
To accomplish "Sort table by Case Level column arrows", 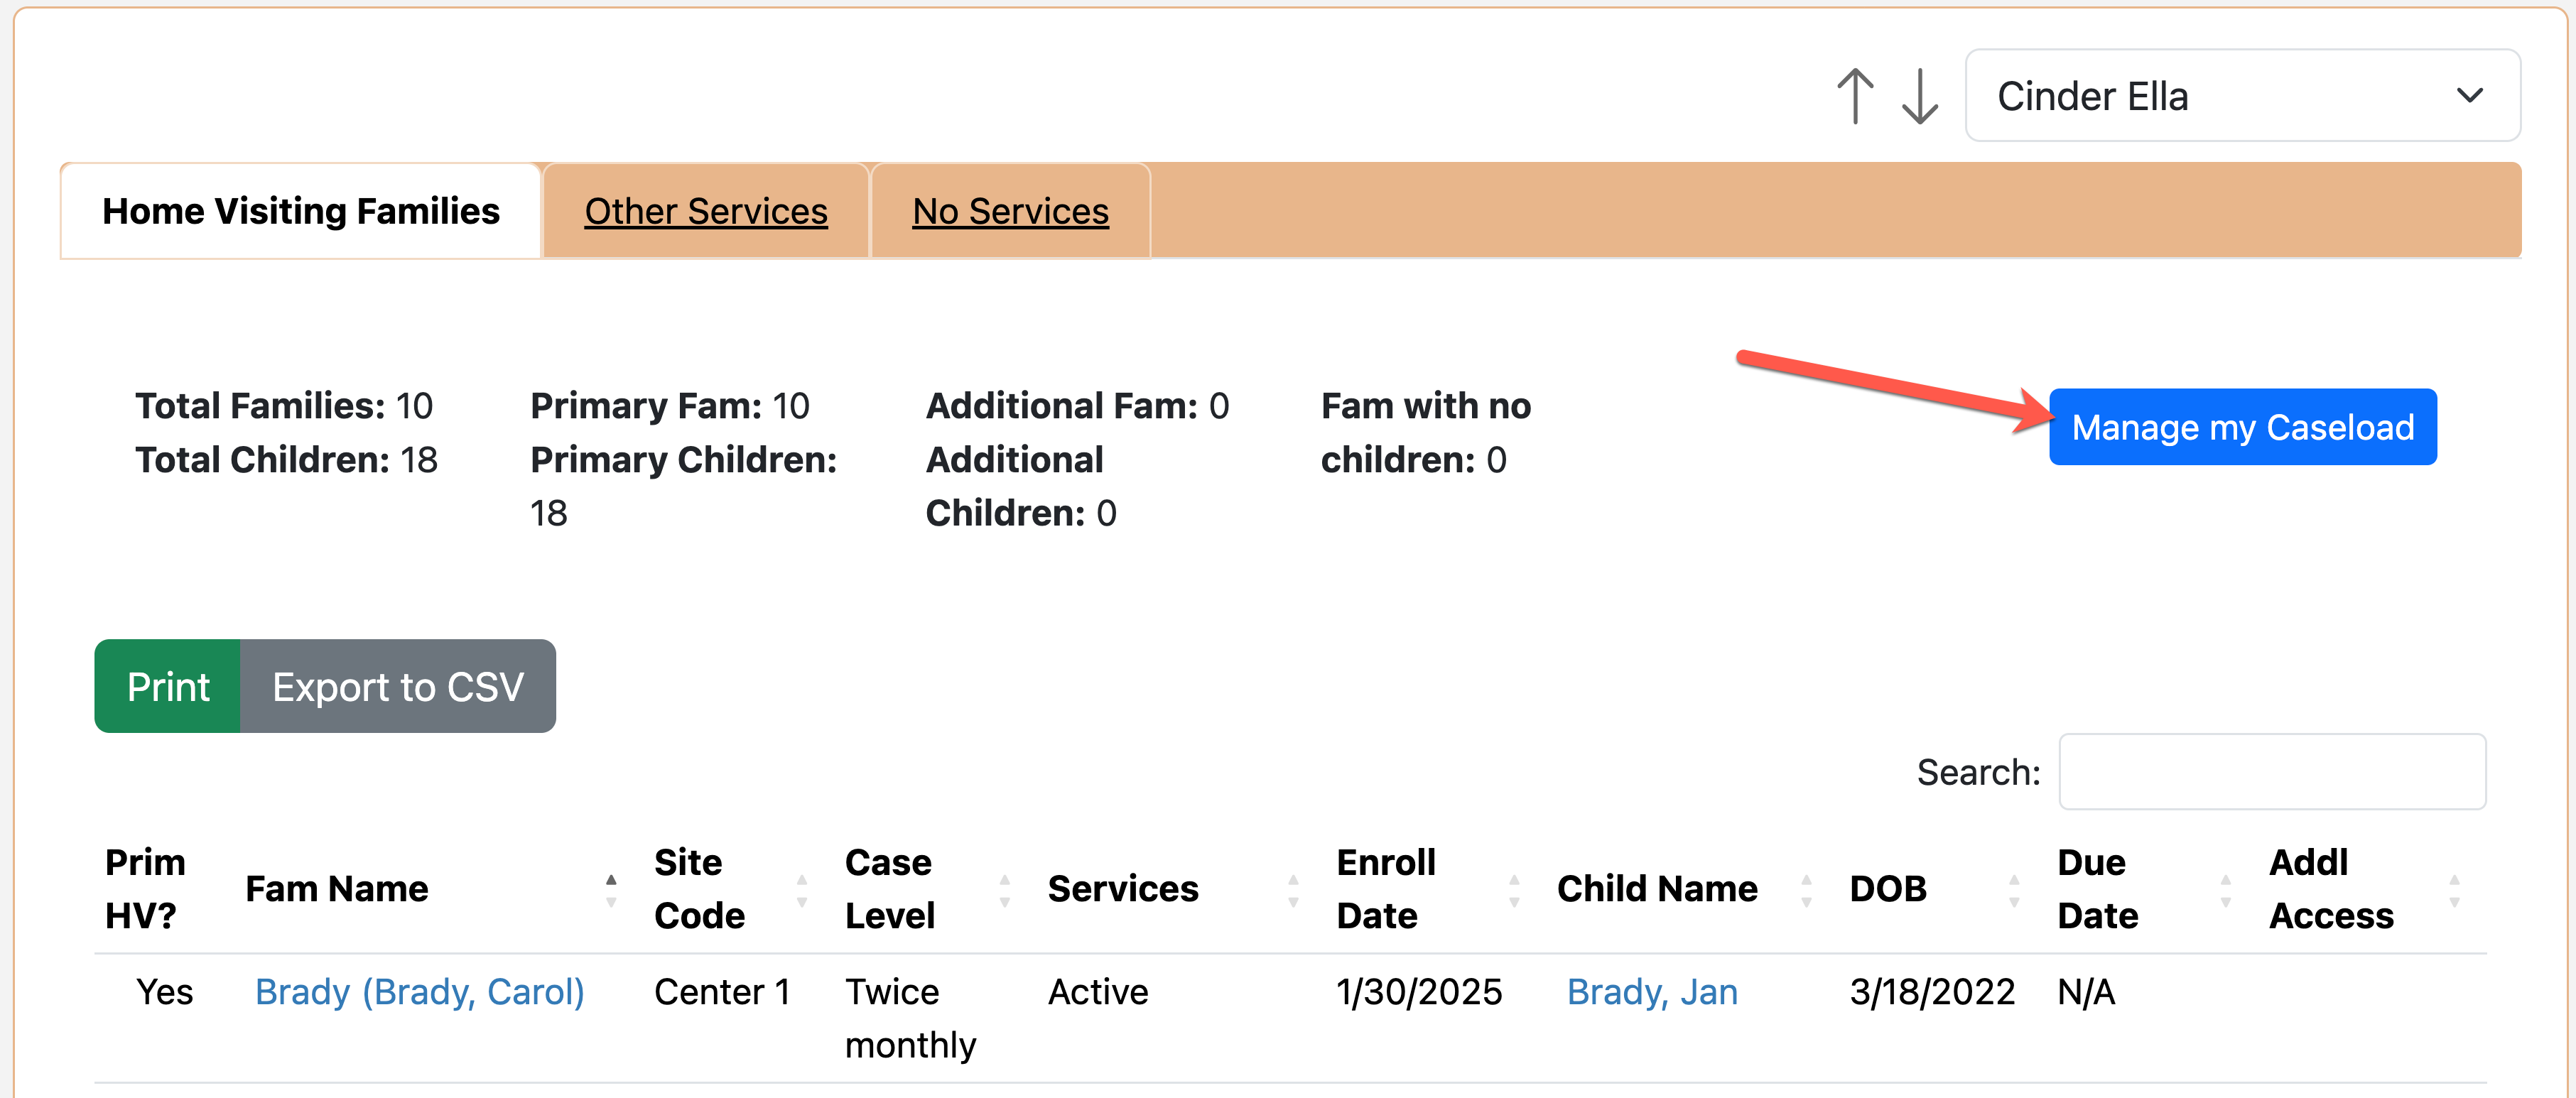I will (x=1005, y=889).
